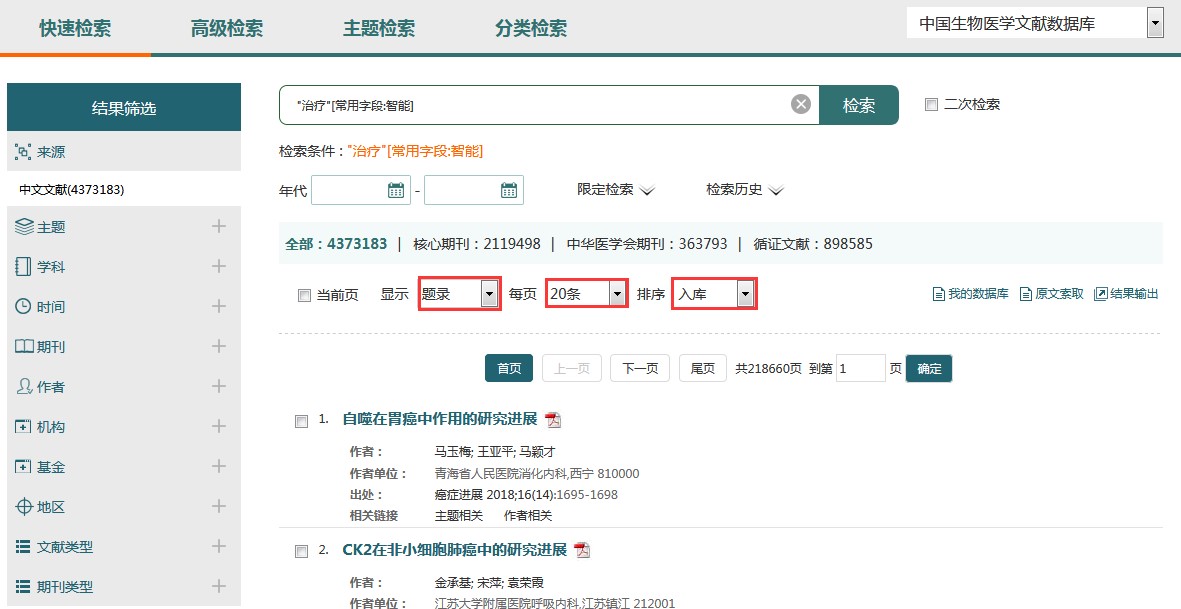
Task: Check the 当前页 select-all checkbox
Action: pyautogui.click(x=304, y=295)
